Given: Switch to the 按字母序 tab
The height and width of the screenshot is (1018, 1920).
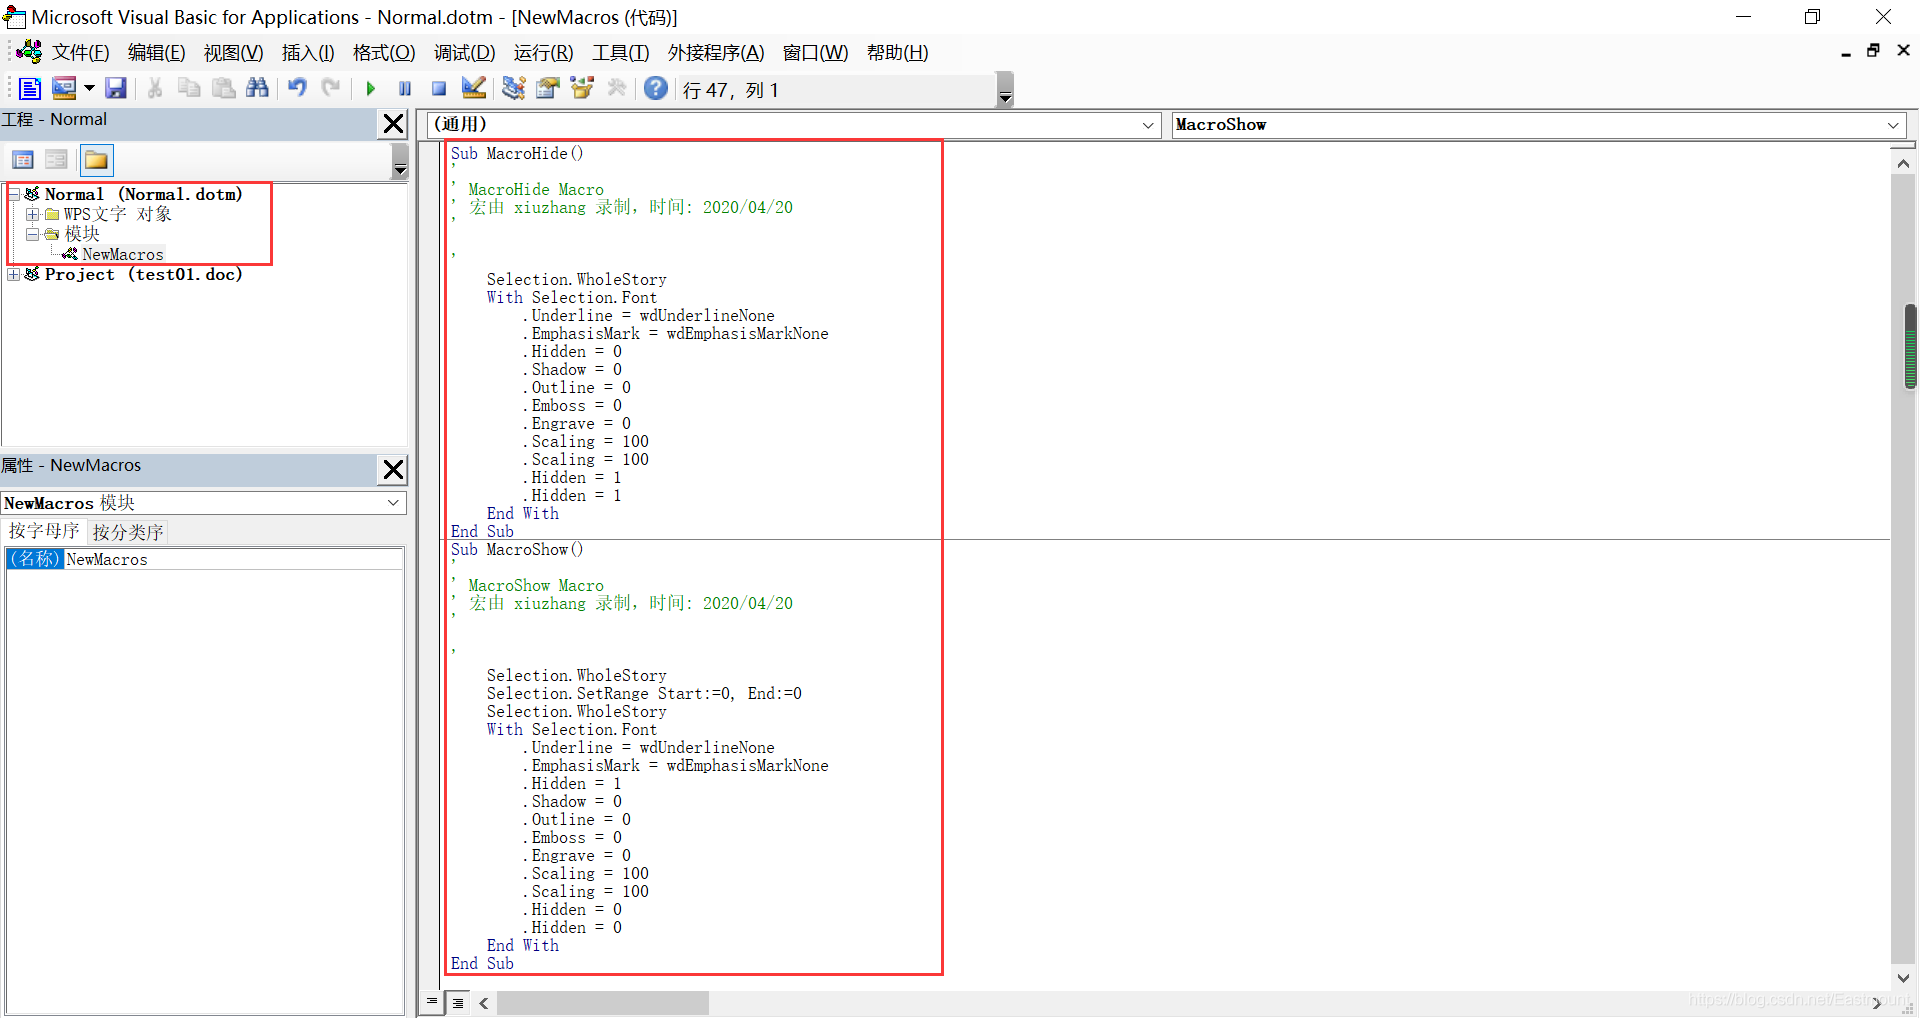Looking at the screenshot, I should point(44,531).
